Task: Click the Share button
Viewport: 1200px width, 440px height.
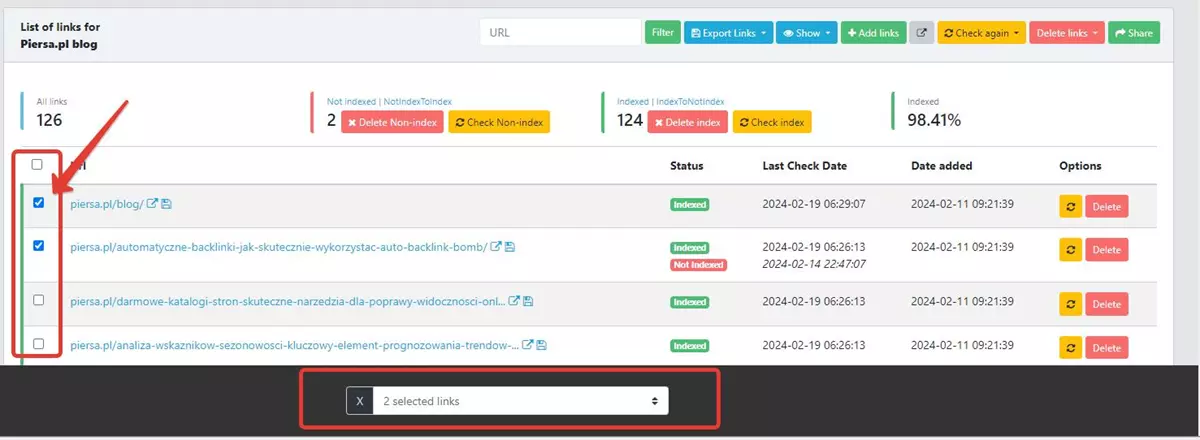Action: (x=1134, y=33)
